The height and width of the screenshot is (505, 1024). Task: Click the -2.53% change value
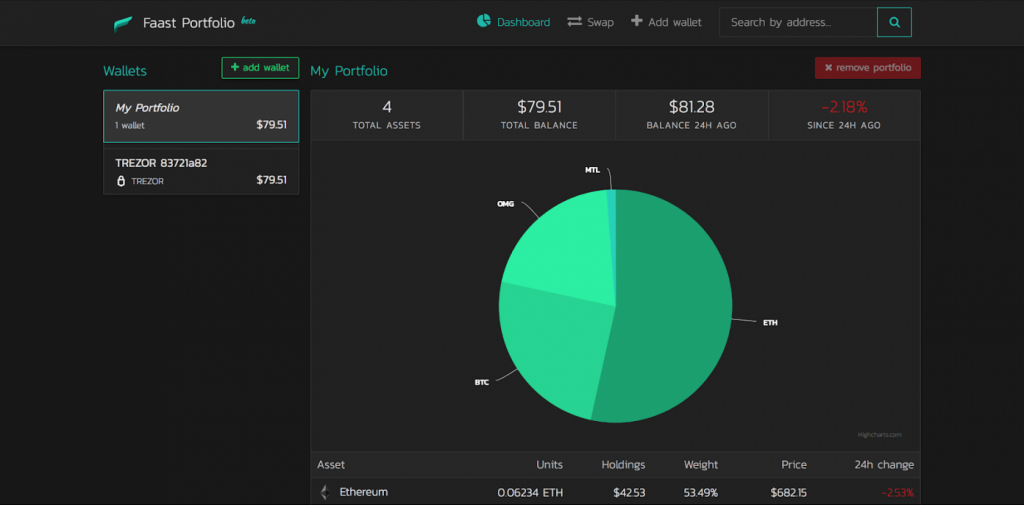(x=897, y=493)
